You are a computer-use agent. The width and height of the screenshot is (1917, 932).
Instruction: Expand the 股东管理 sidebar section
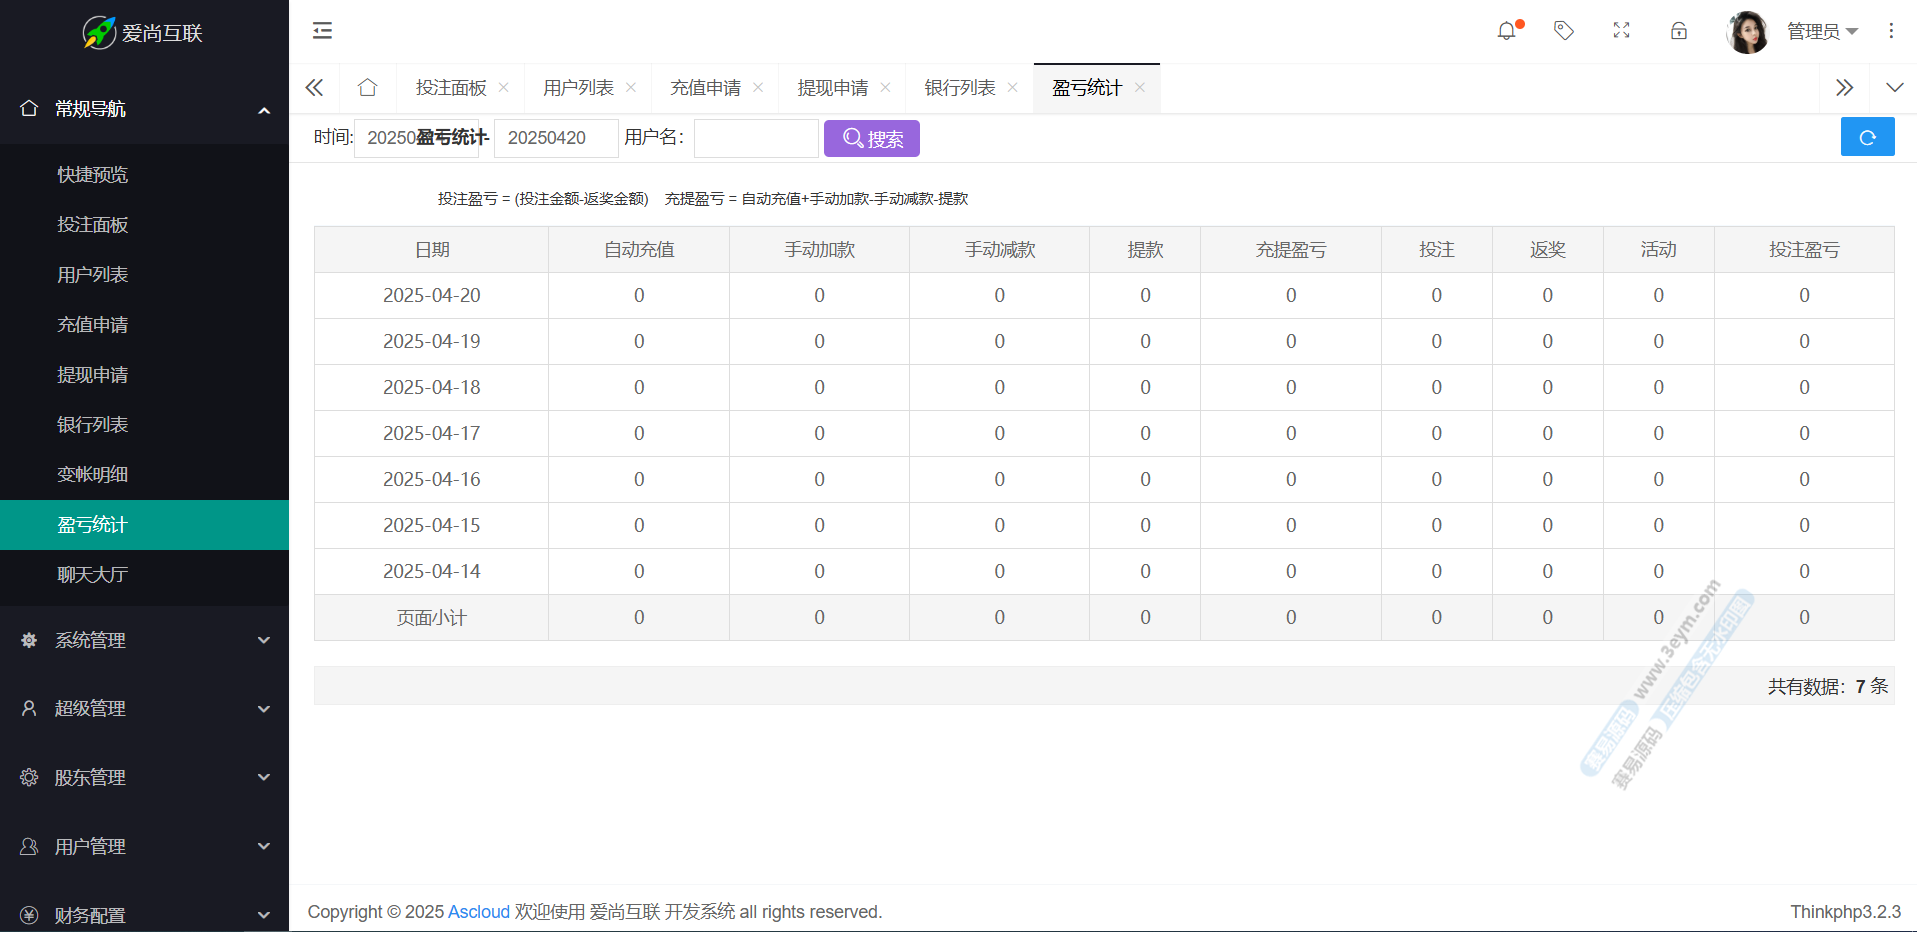[x=144, y=777]
